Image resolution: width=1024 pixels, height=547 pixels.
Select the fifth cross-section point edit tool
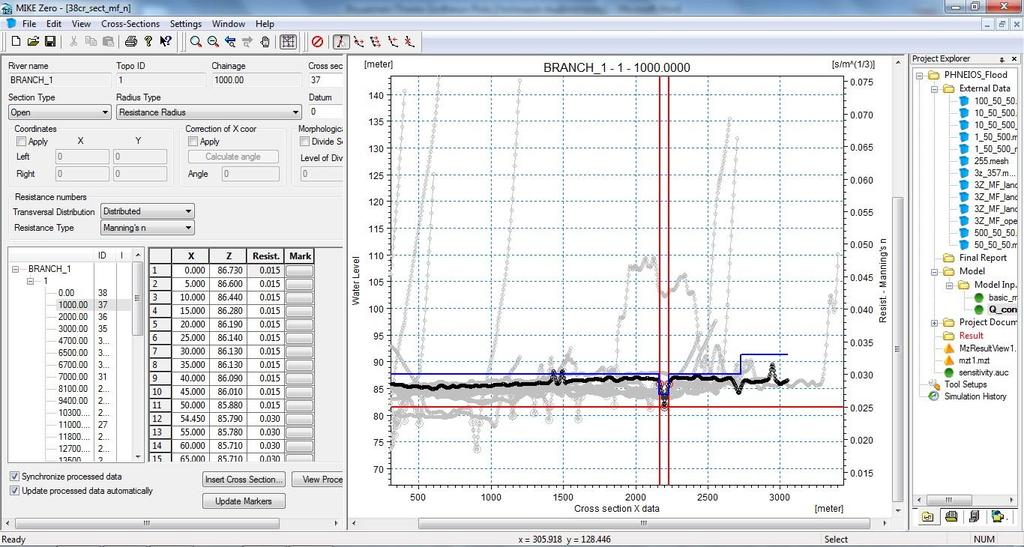click(409, 42)
